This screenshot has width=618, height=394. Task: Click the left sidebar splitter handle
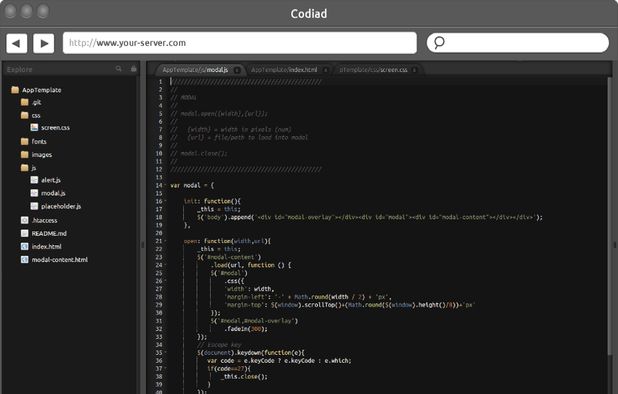point(143,245)
